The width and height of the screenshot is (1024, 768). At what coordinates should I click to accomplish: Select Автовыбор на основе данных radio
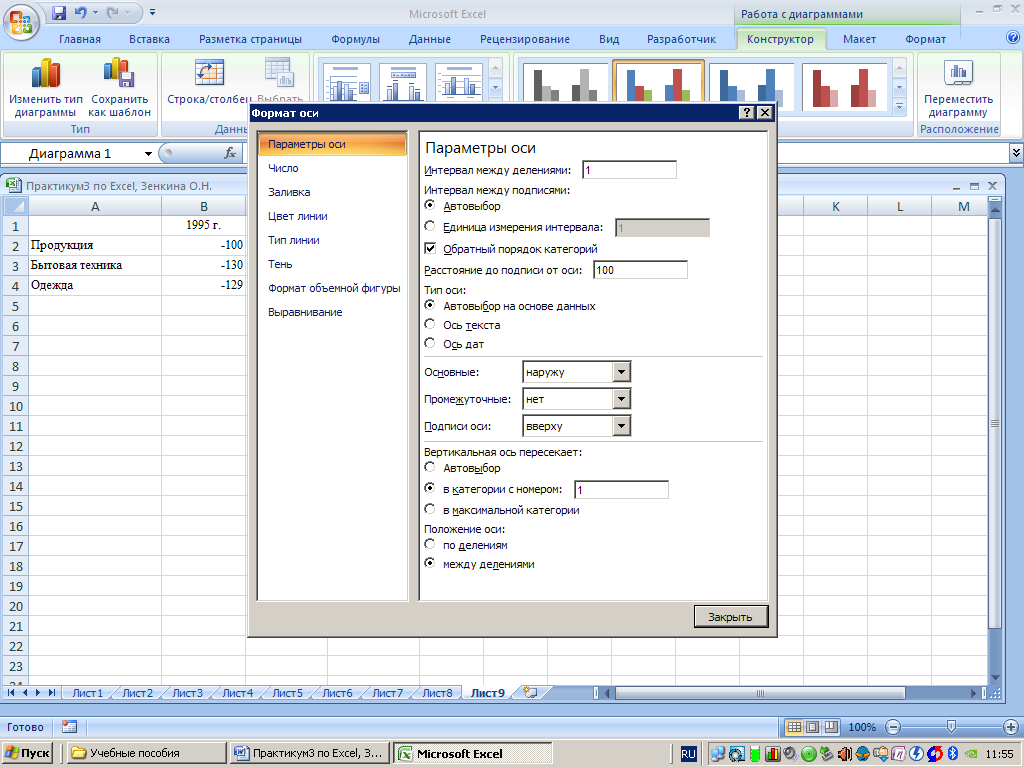coord(430,305)
